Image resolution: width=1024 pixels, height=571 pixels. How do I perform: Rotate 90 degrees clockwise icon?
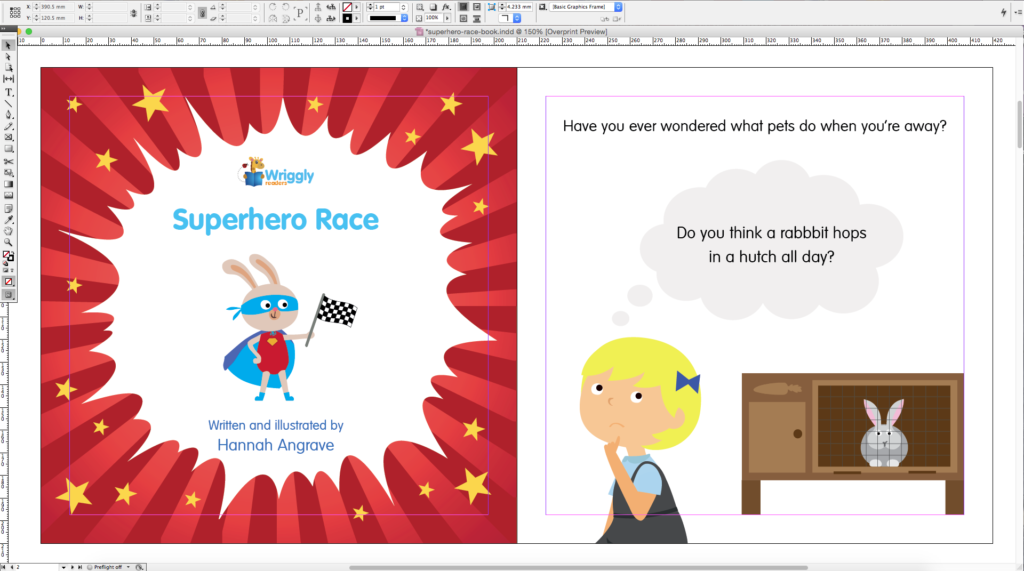coord(272,7)
